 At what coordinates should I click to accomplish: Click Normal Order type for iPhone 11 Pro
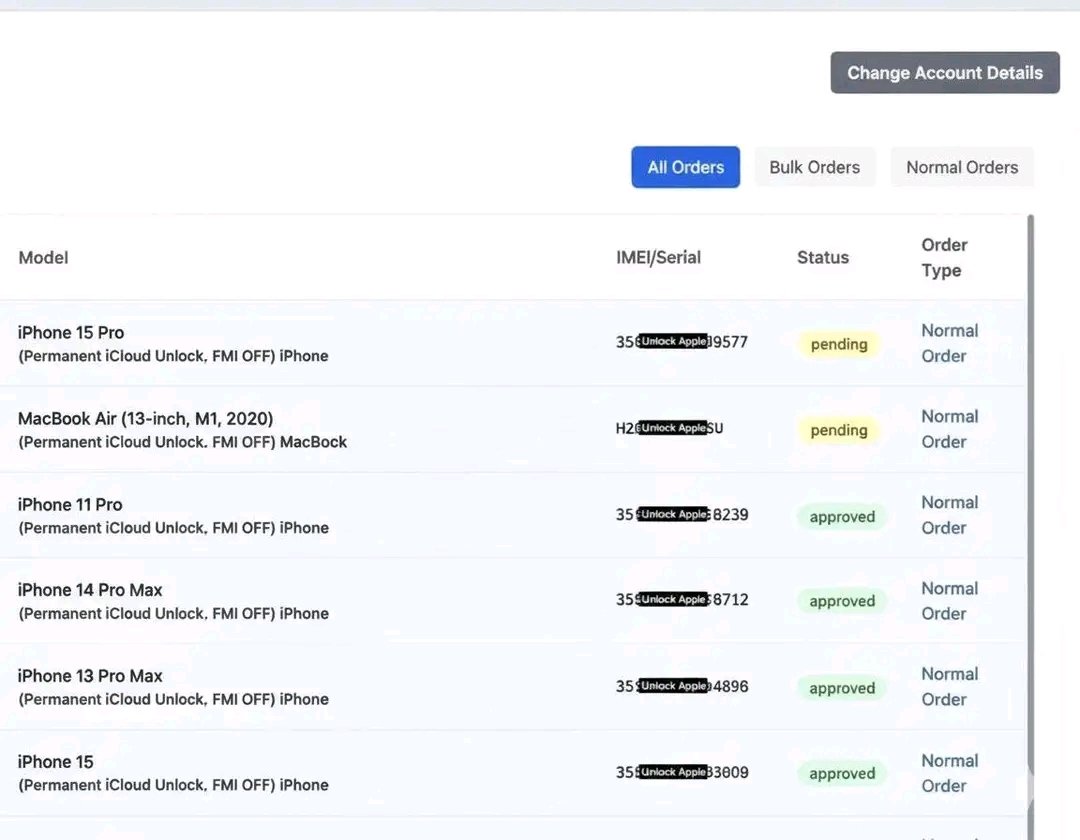tap(949, 515)
